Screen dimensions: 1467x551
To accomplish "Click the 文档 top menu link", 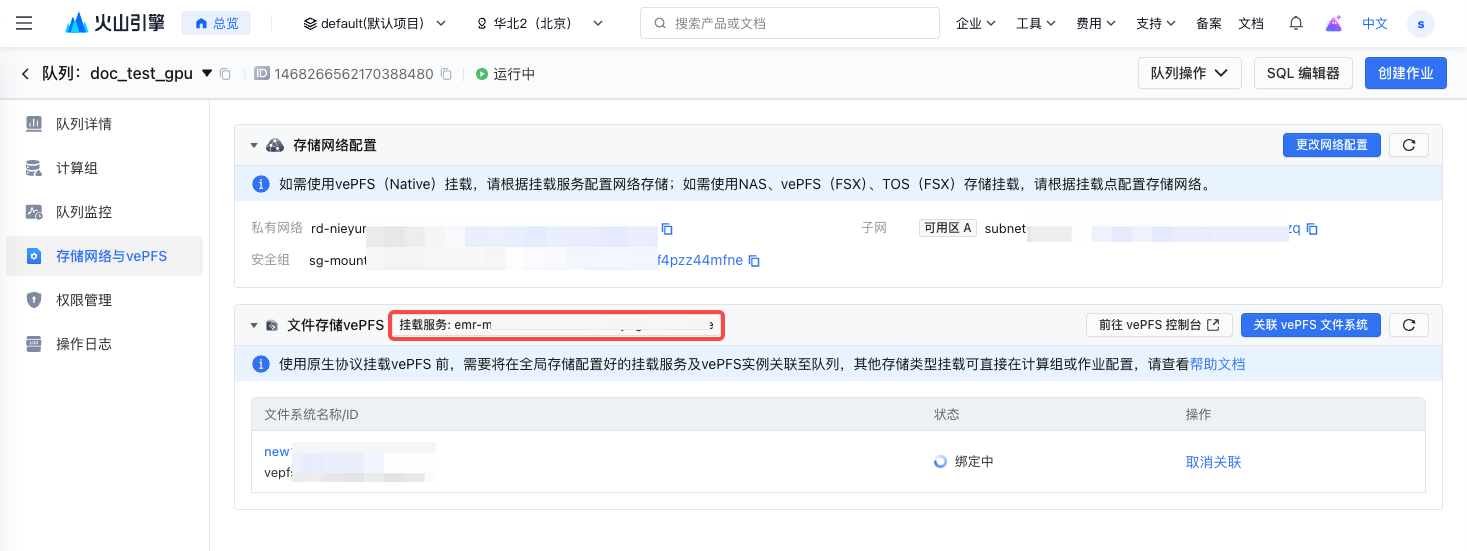I will click(1251, 23).
